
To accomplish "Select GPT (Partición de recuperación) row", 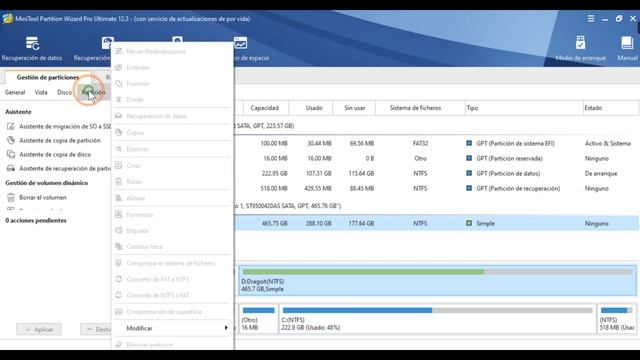I will tap(436, 189).
